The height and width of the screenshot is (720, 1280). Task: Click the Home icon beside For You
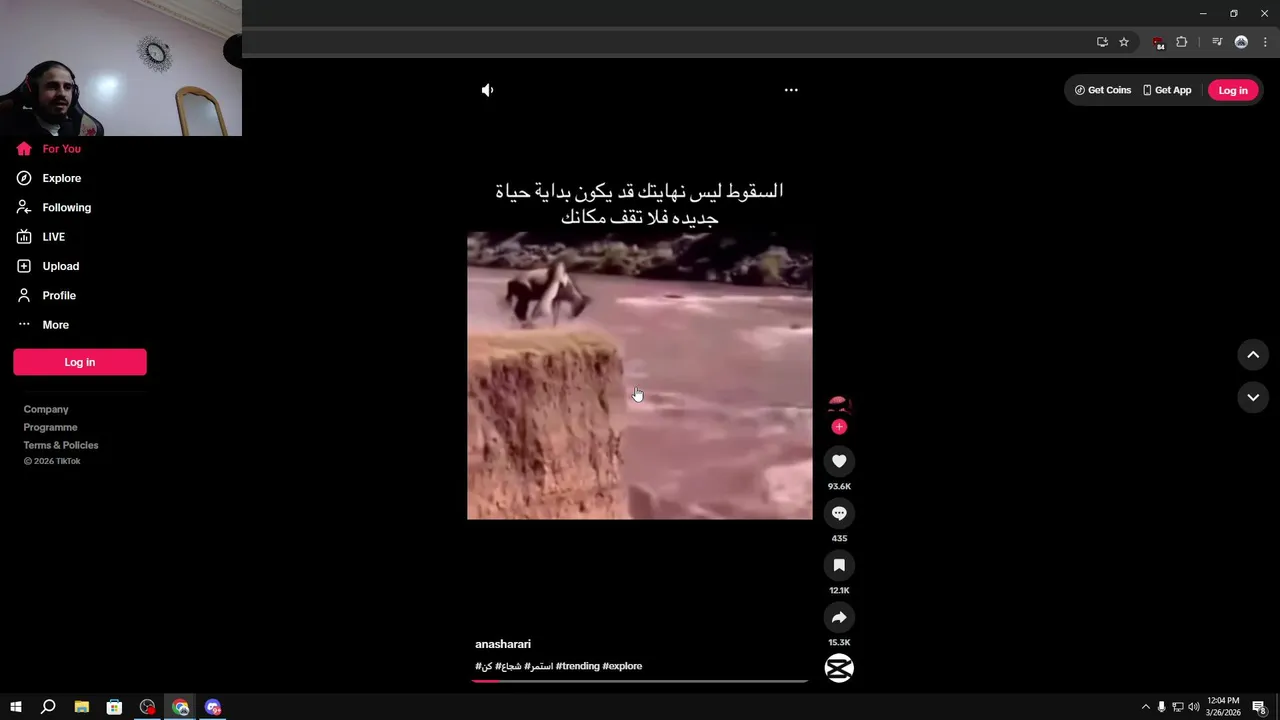[x=24, y=149]
